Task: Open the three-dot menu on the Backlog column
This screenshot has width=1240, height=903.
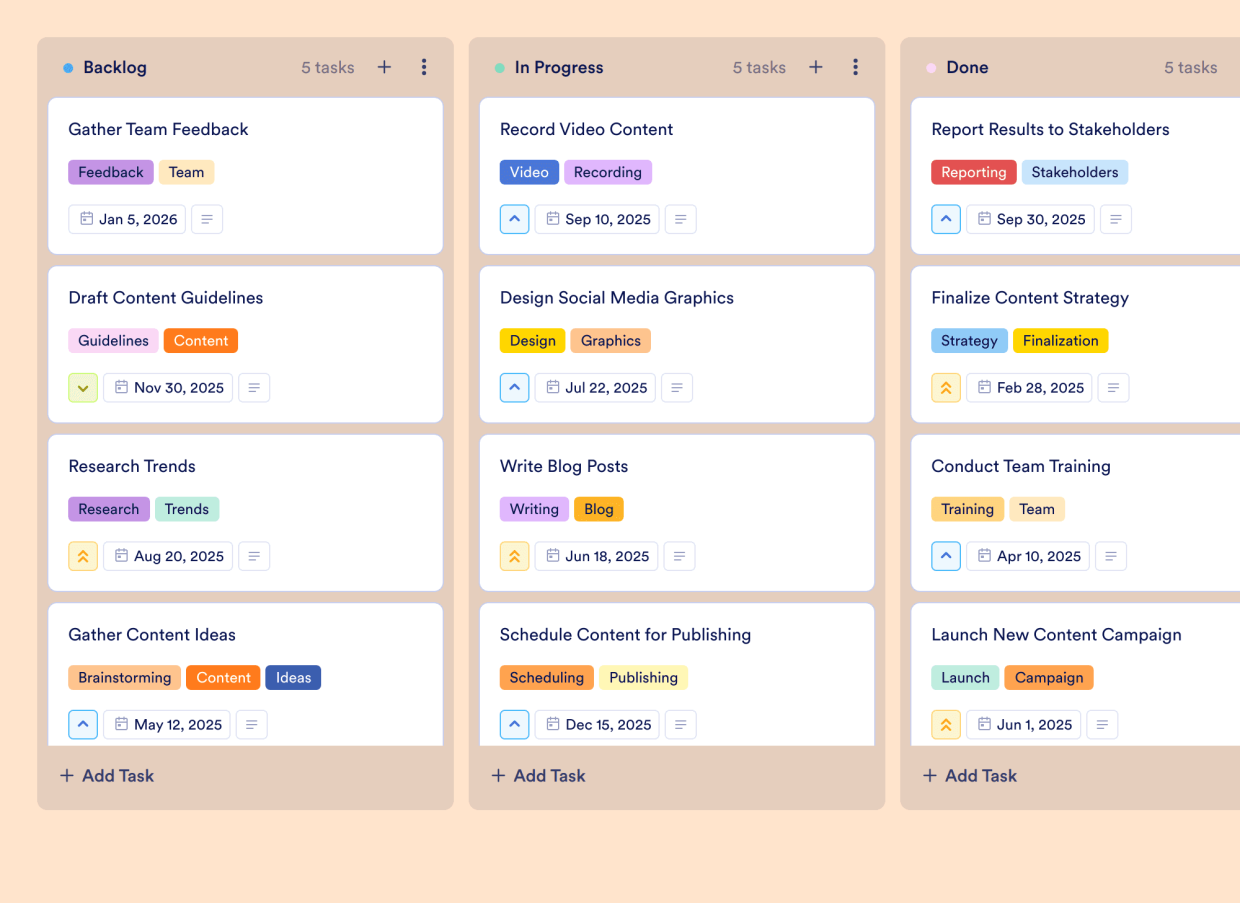Action: click(x=424, y=67)
